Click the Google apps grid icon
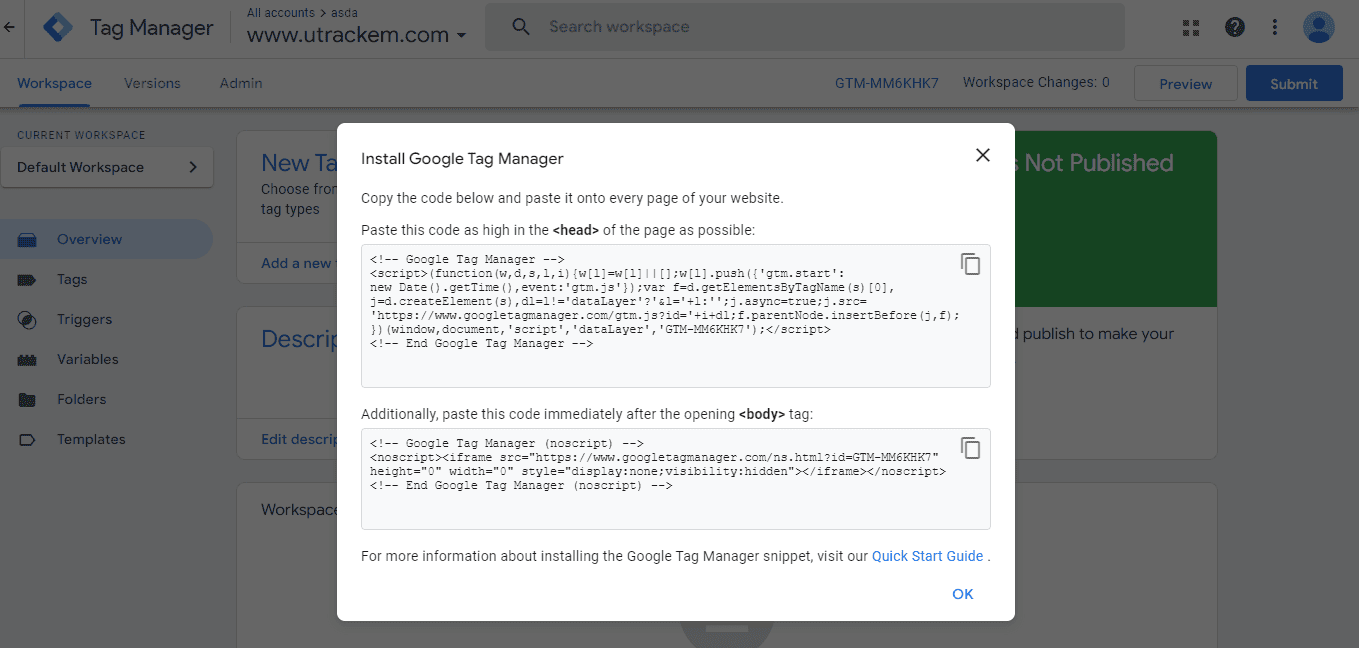Screen dimensions: 1359x648 pos(1190,28)
